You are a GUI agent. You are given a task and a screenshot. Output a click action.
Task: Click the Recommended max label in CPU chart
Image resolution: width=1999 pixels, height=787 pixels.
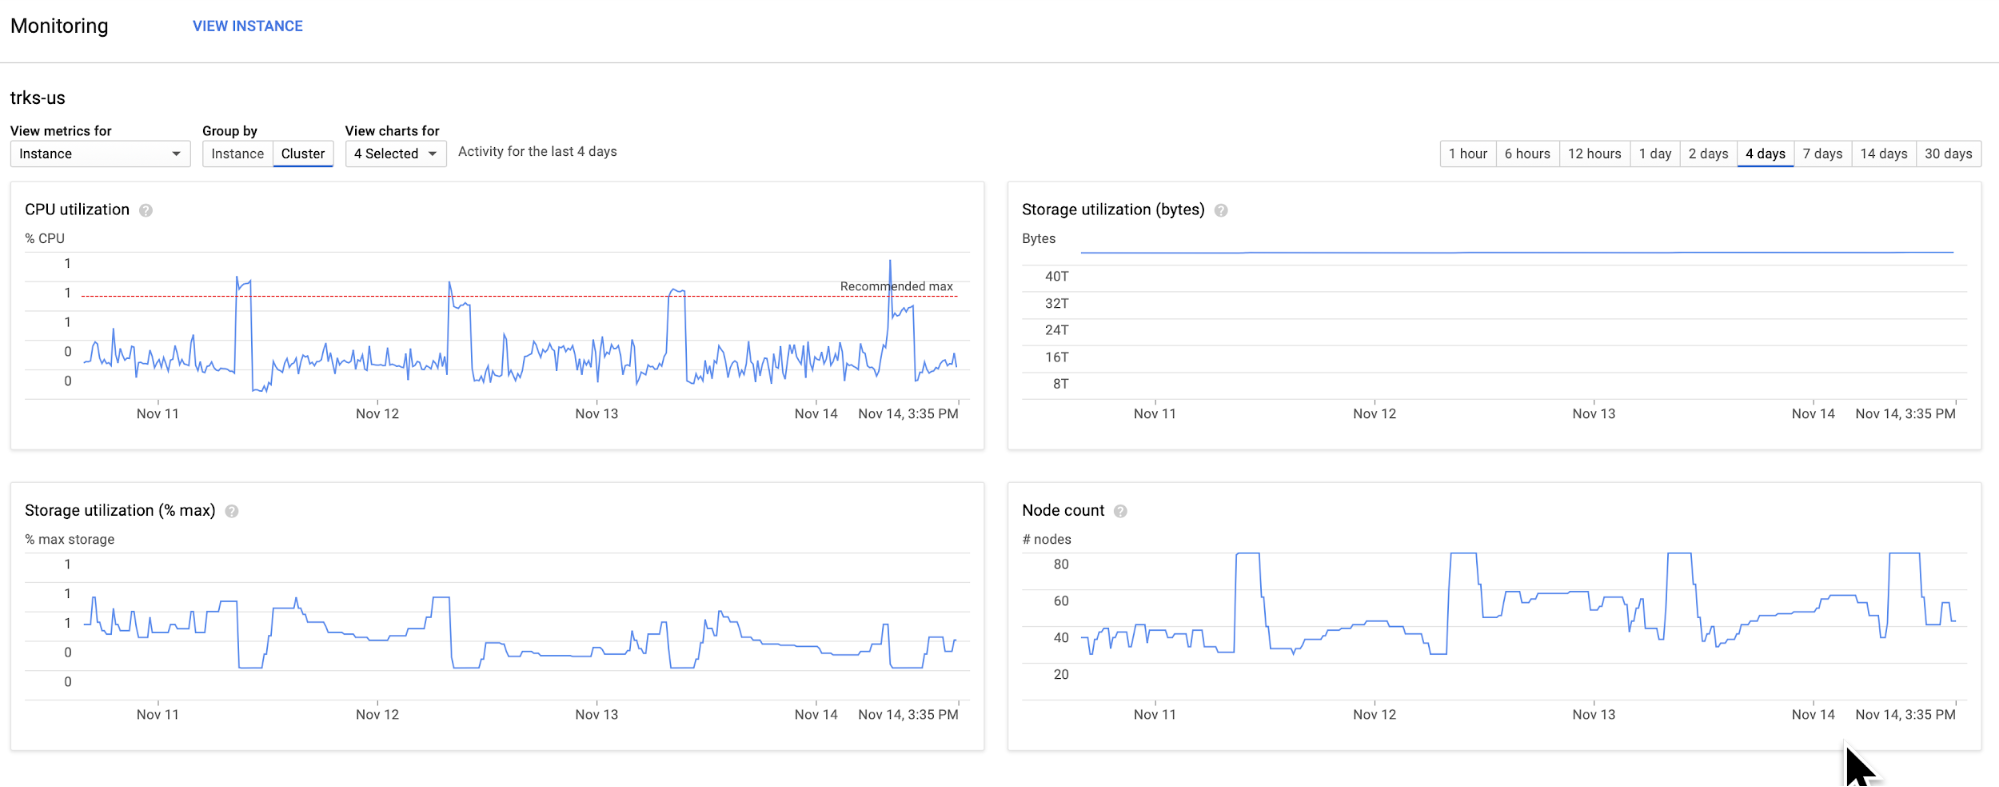tap(896, 287)
